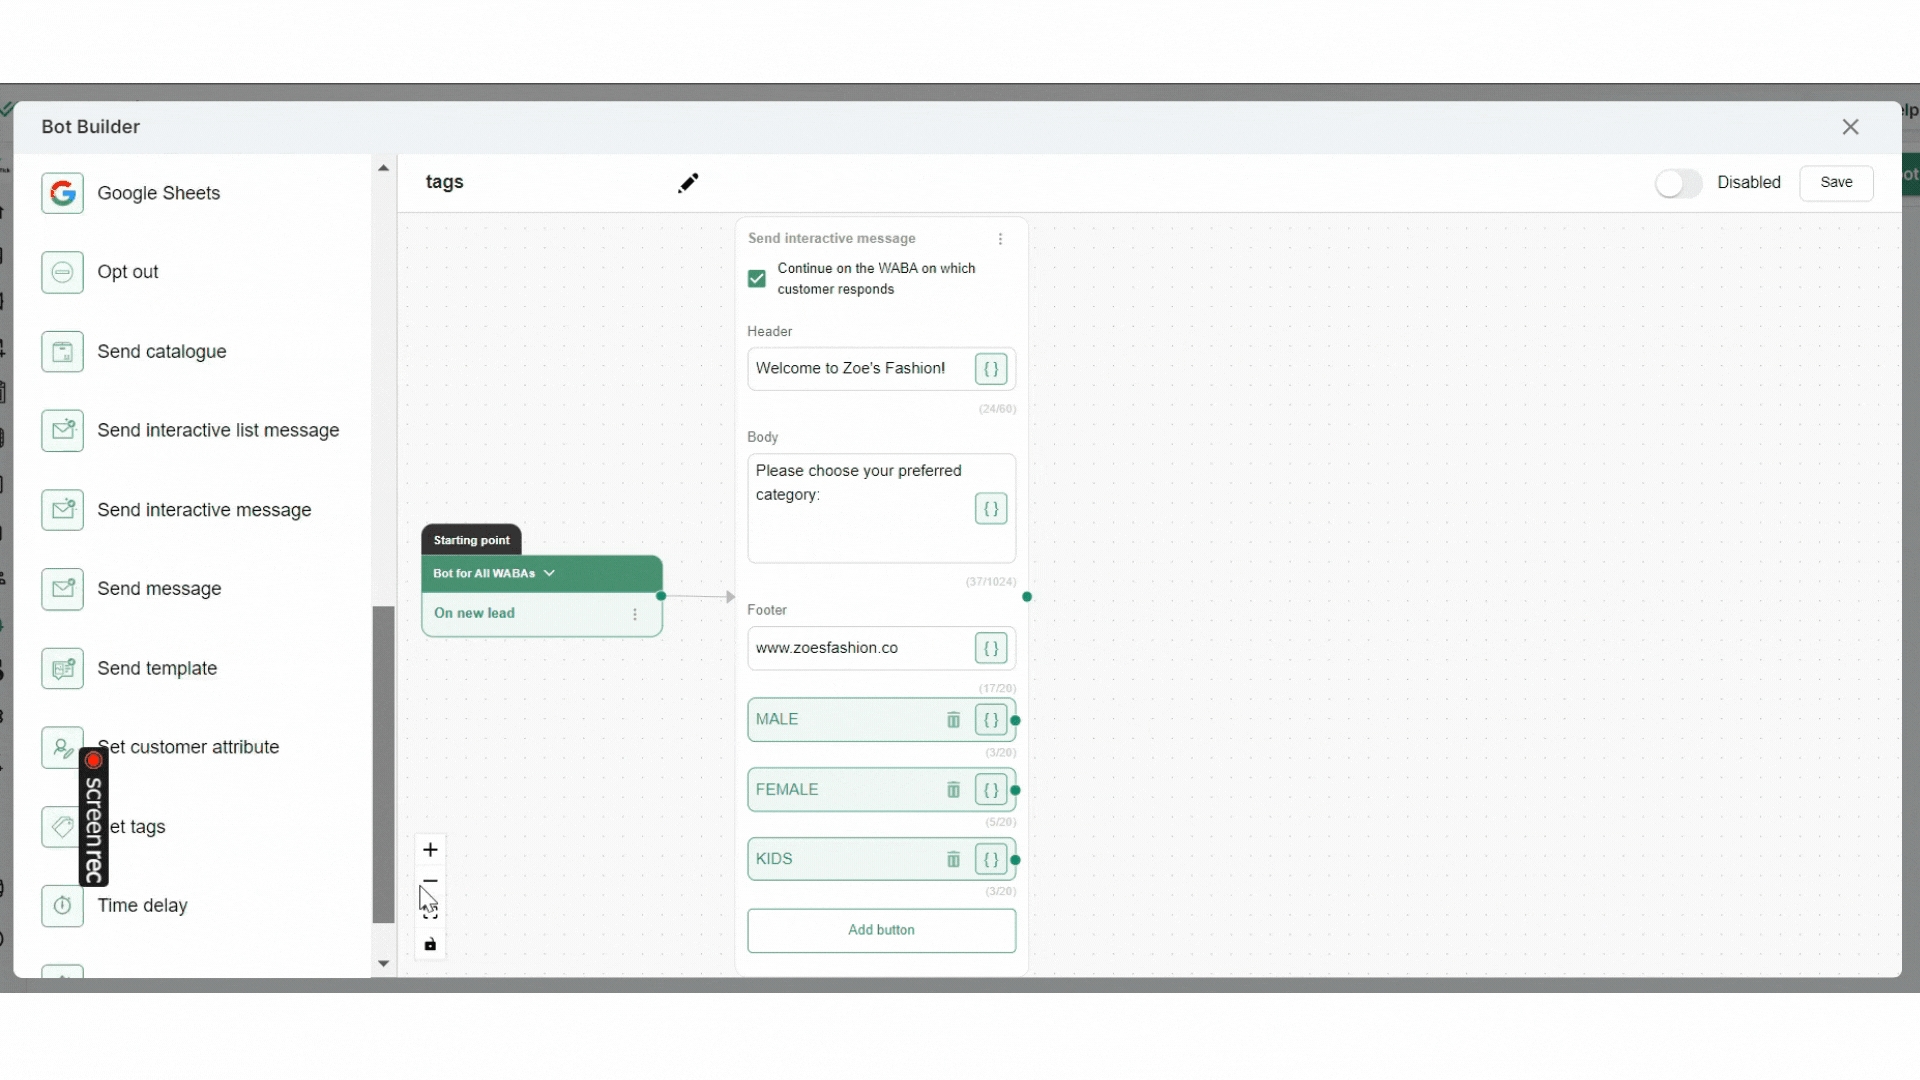Click the Add button option

pyautogui.click(x=881, y=930)
